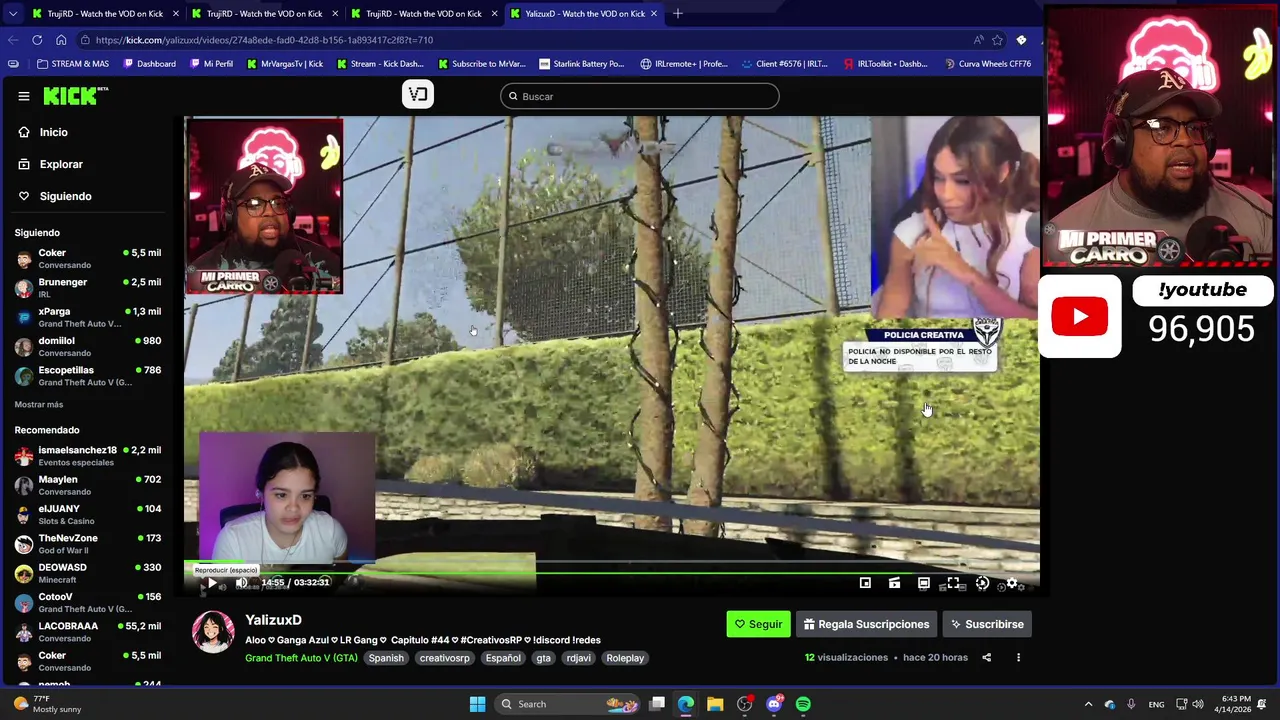This screenshot has height=720, width=1280.
Task: Open the YalizuxD channel name link
Action: coord(273,620)
